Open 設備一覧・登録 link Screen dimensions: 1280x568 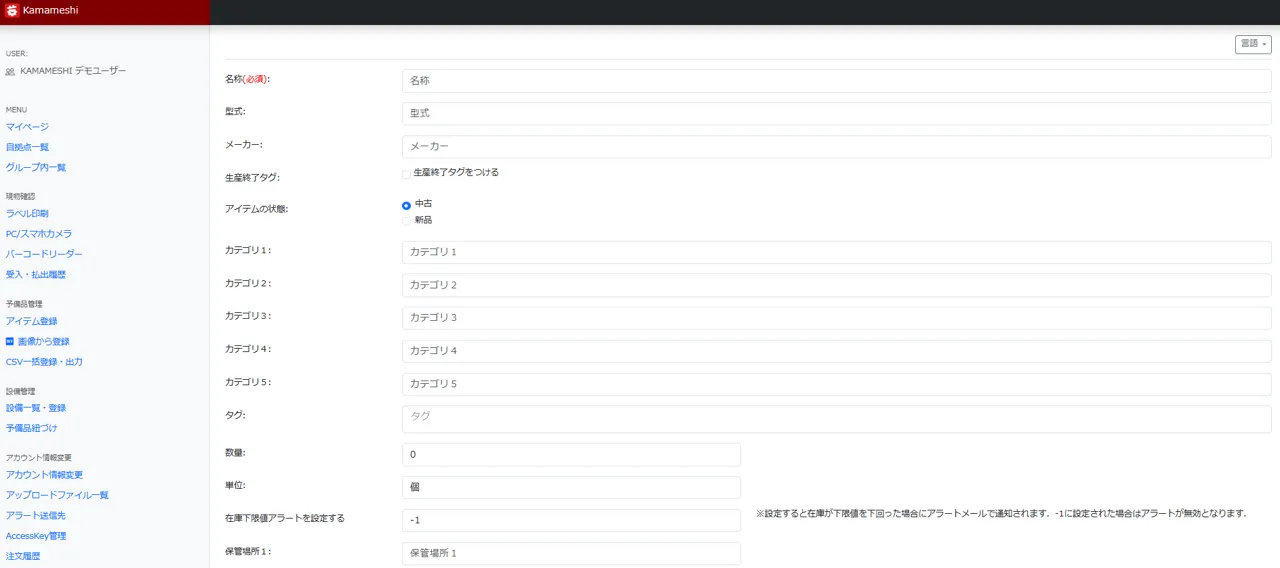[36, 408]
